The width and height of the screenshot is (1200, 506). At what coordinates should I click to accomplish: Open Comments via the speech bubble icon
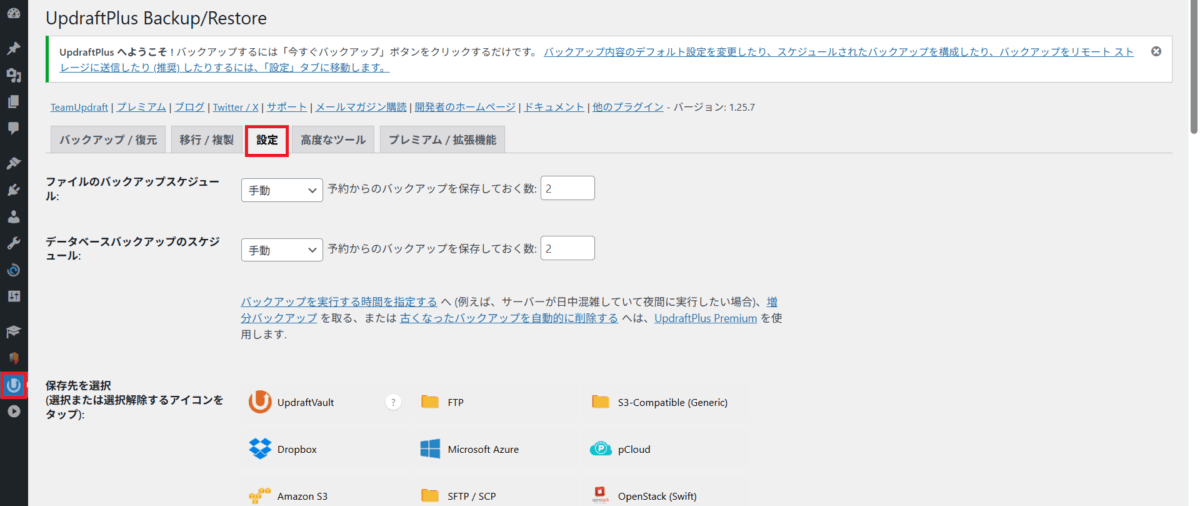14,128
